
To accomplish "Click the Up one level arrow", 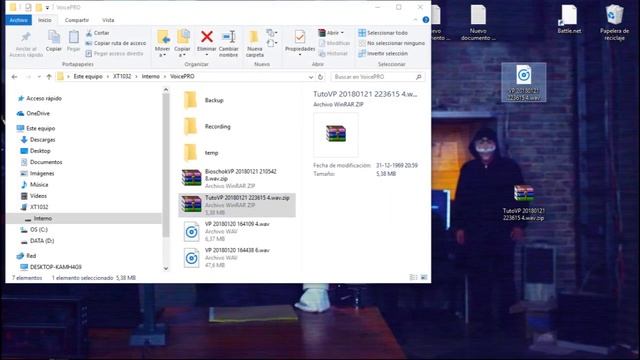I will click(x=49, y=77).
